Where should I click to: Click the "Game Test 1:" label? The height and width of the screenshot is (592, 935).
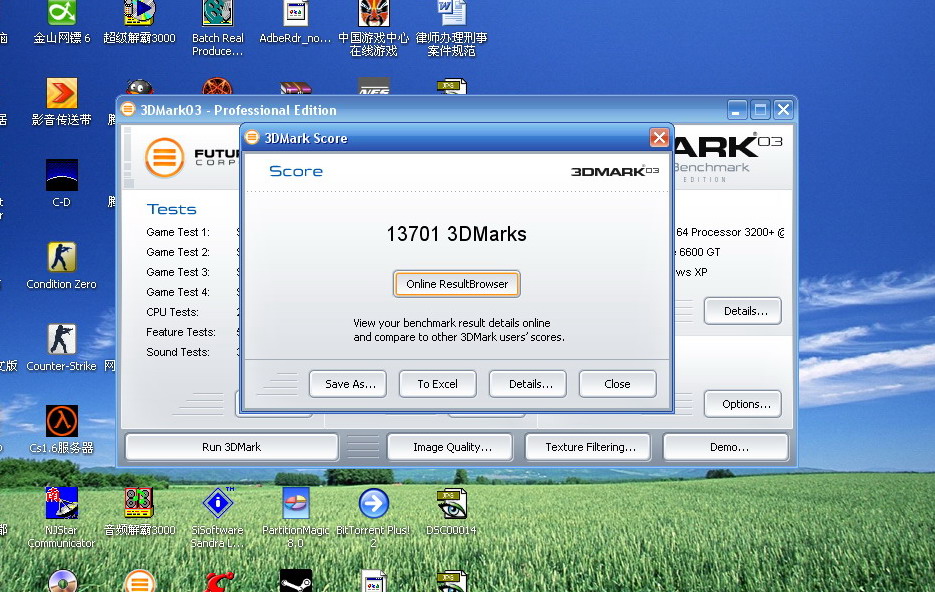click(x=178, y=233)
